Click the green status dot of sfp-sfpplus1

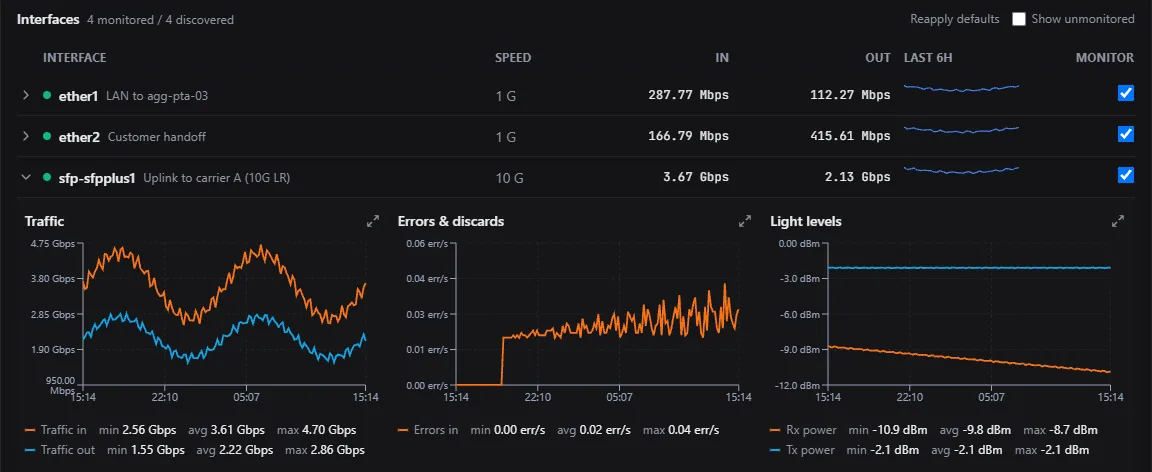[47, 177]
